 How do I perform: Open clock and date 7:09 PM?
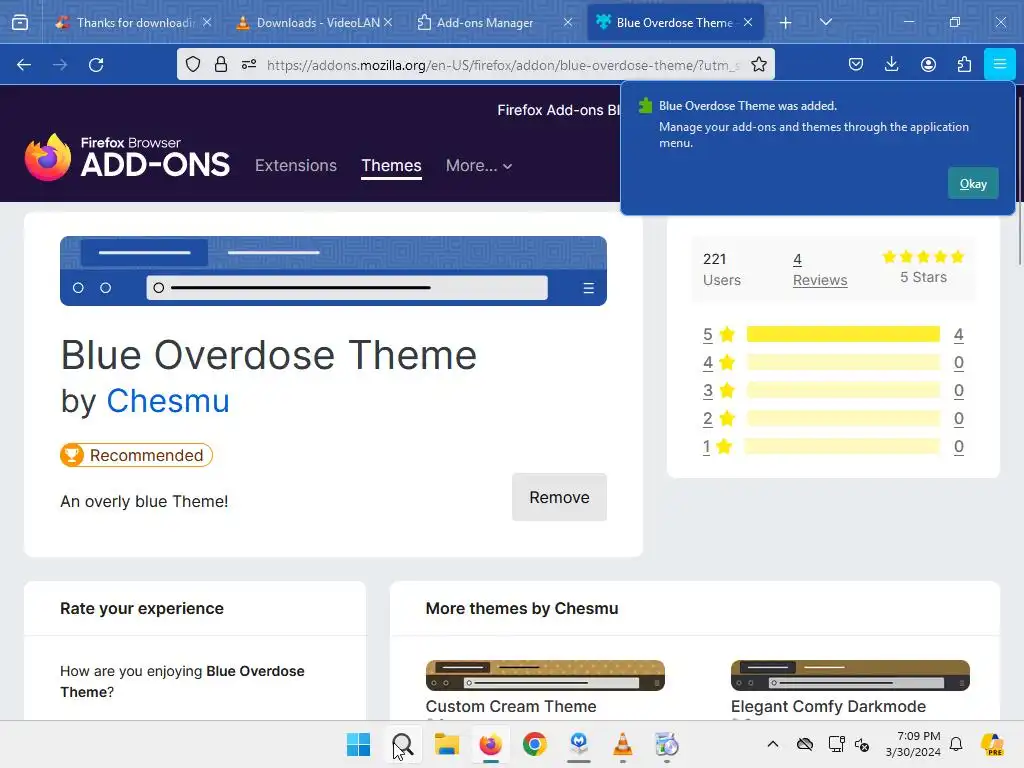tap(913, 744)
